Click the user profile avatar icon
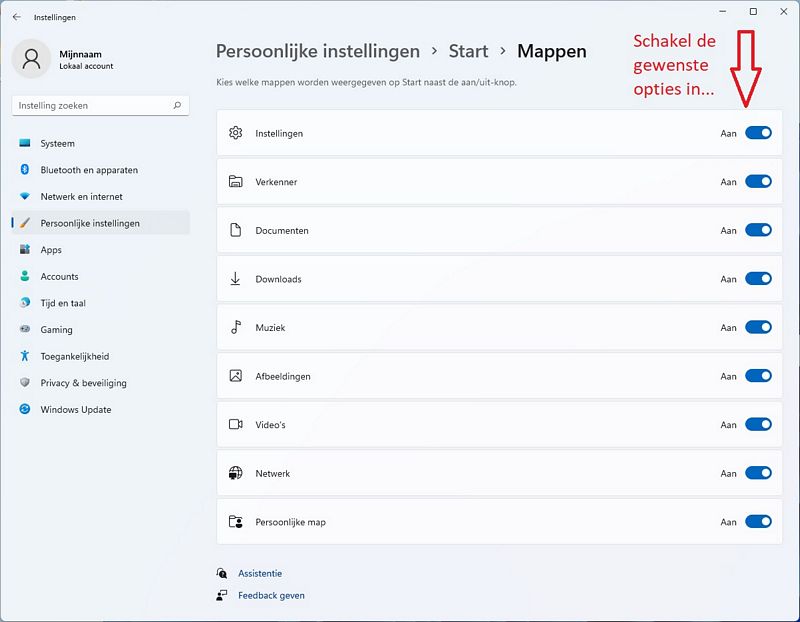This screenshot has height=622, width=800. (x=31, y=59)
